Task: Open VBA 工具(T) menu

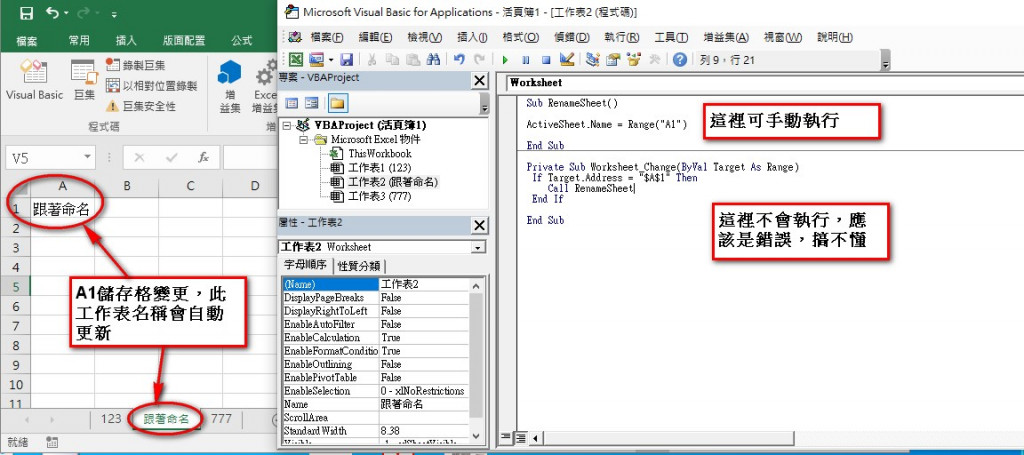Action: point(671,37)
